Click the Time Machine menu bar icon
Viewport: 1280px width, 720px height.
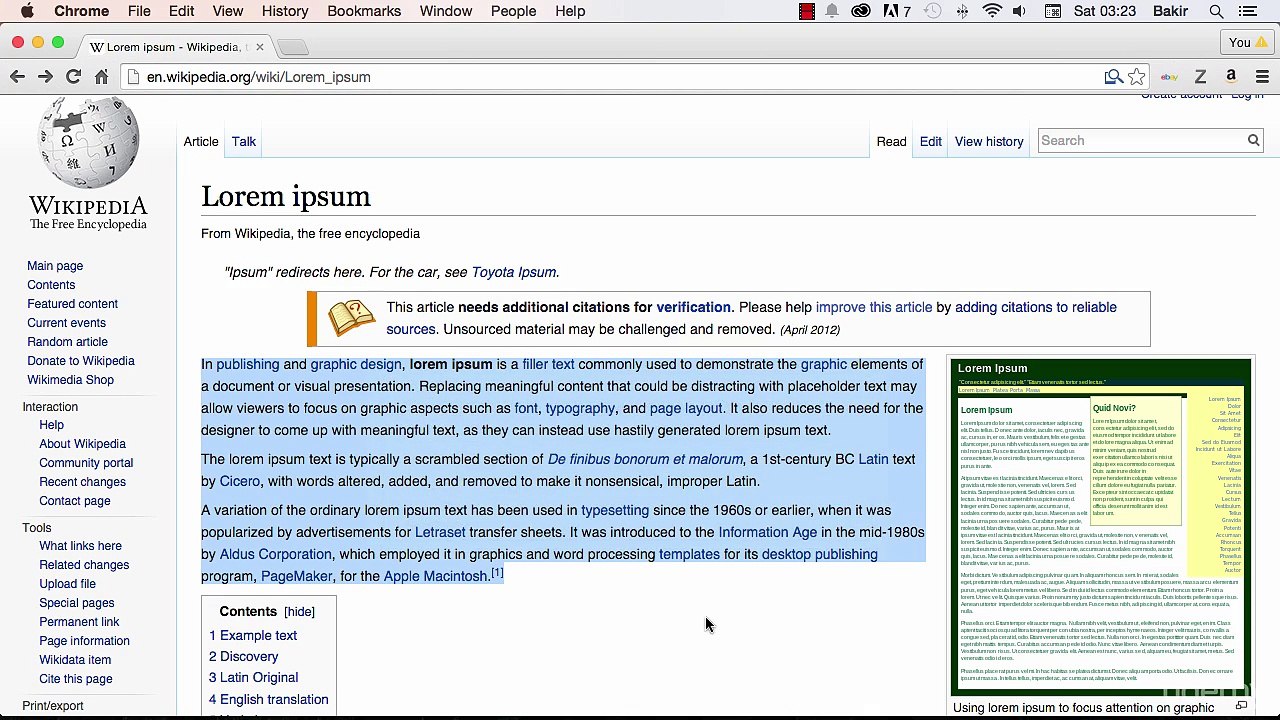pos(933,11)
